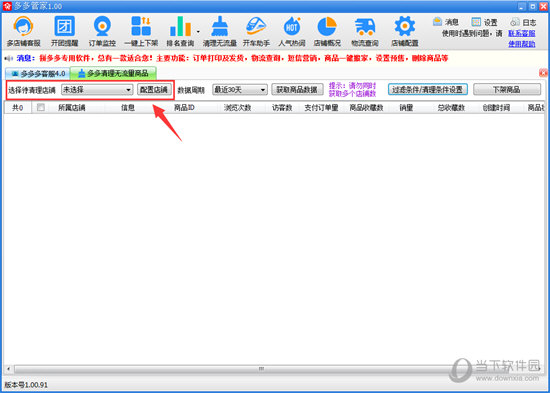The height and width of the screenshot is (393, 550).
Task: Open 开车助手 train icon tool
Action: pos(256,32)
